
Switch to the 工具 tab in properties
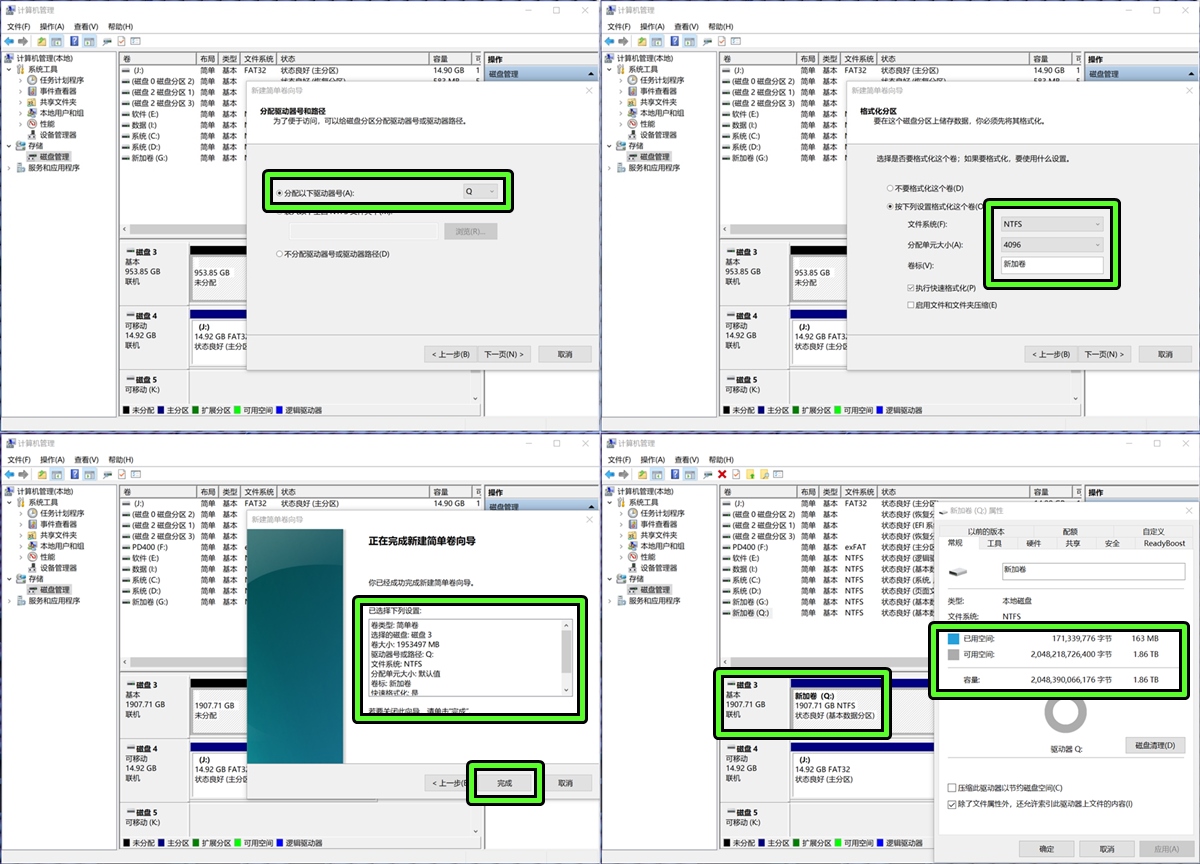pyautogui.click(x=994, y=543)
